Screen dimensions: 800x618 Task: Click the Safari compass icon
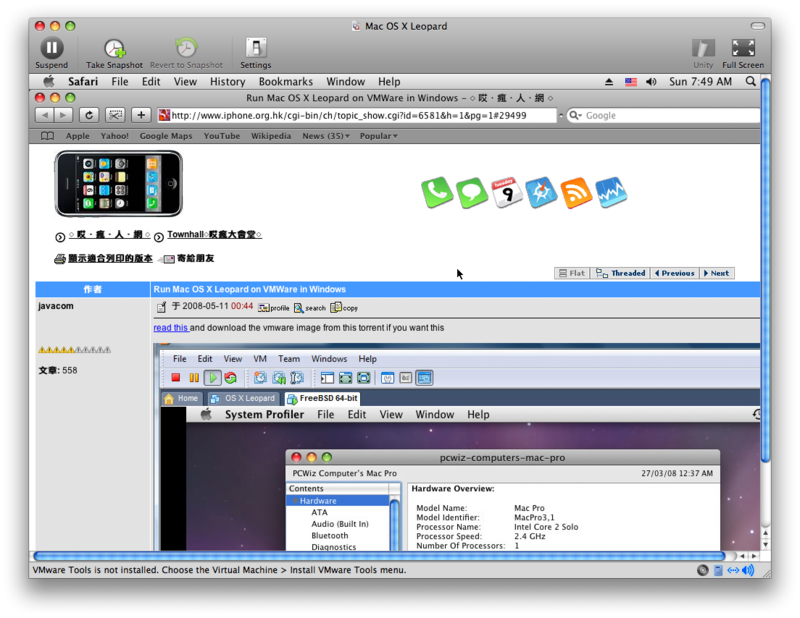click(541, 192)
